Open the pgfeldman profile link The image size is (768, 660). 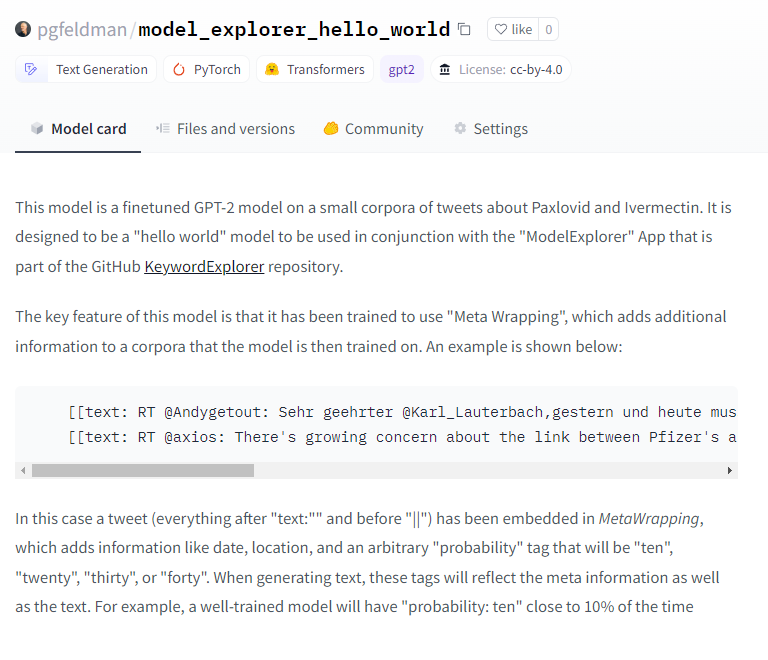click(x=82, y=29)
